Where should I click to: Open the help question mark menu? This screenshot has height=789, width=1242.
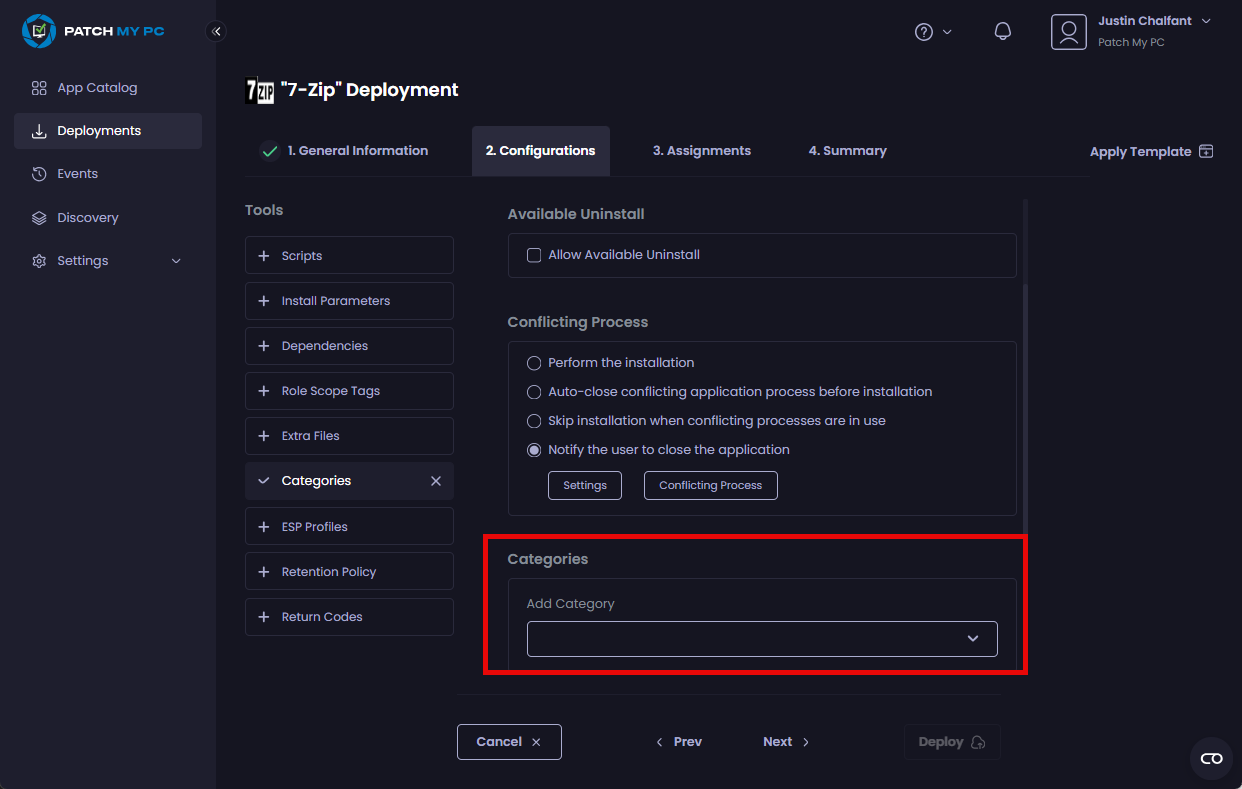925,32
